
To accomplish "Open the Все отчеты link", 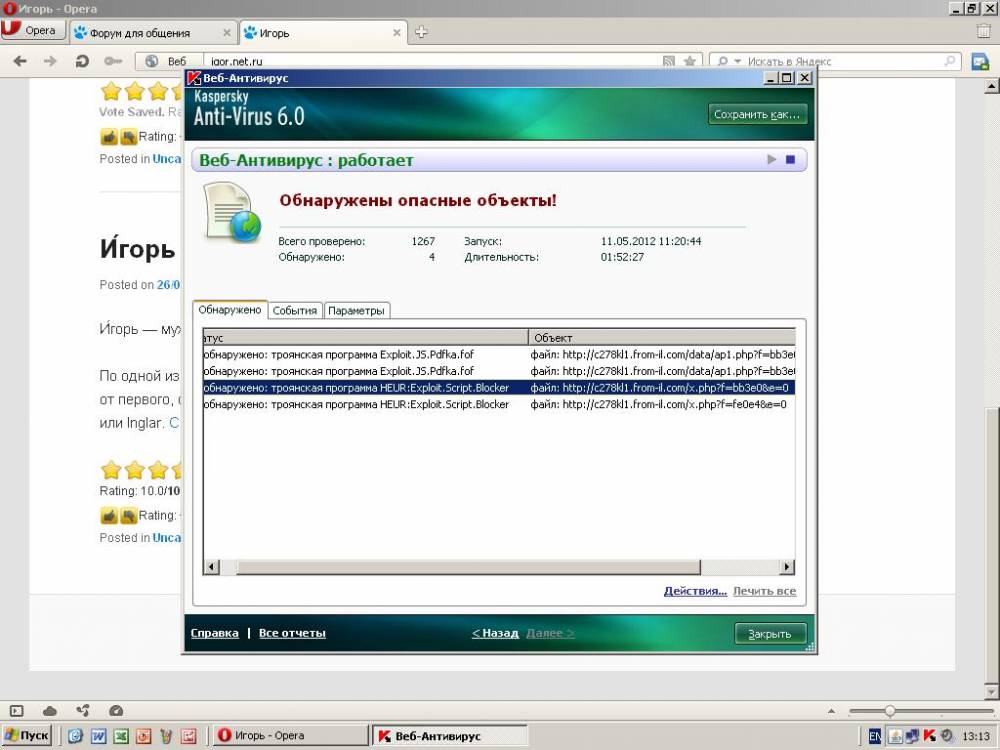I will [x=292, y=633].
